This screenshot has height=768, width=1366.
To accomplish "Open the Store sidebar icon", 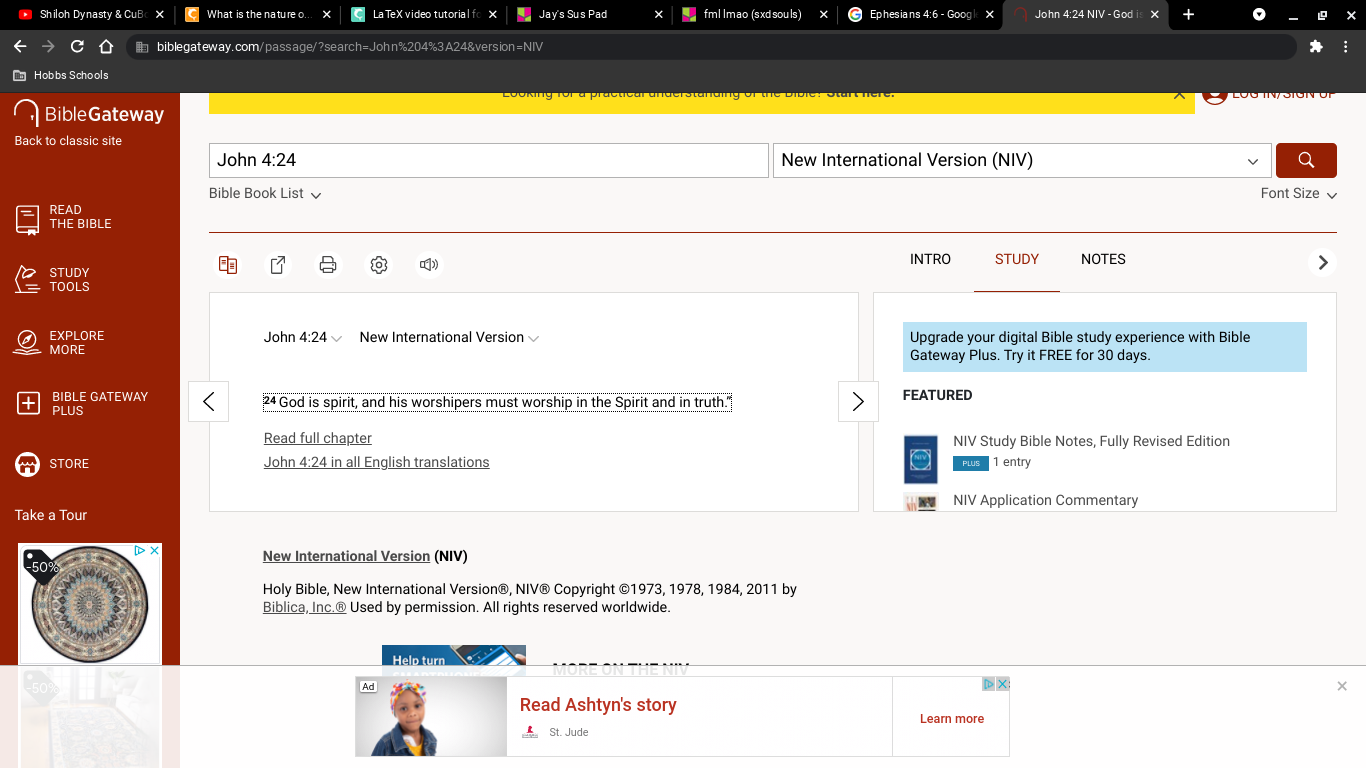I will tap(53, 464).
